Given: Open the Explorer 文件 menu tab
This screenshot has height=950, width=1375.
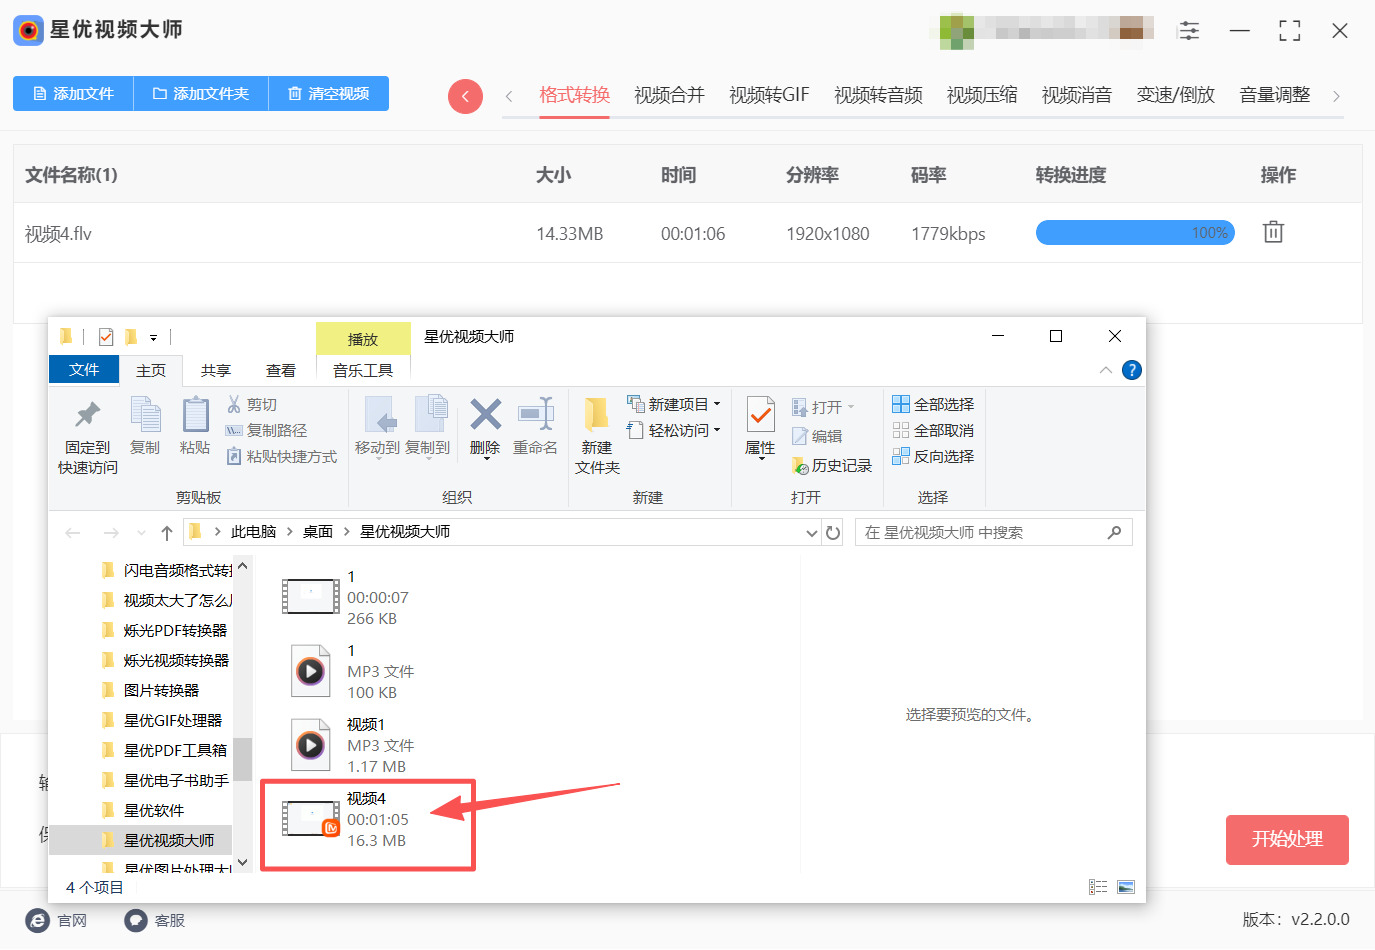Looking at the screenshot, I should pos(84,370).
